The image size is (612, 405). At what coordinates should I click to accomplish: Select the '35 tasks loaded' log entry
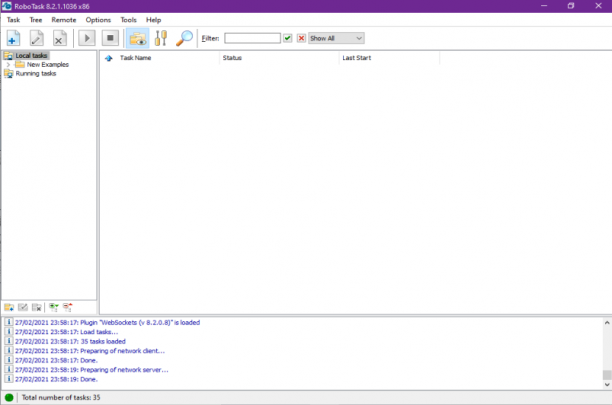point(70,341)
